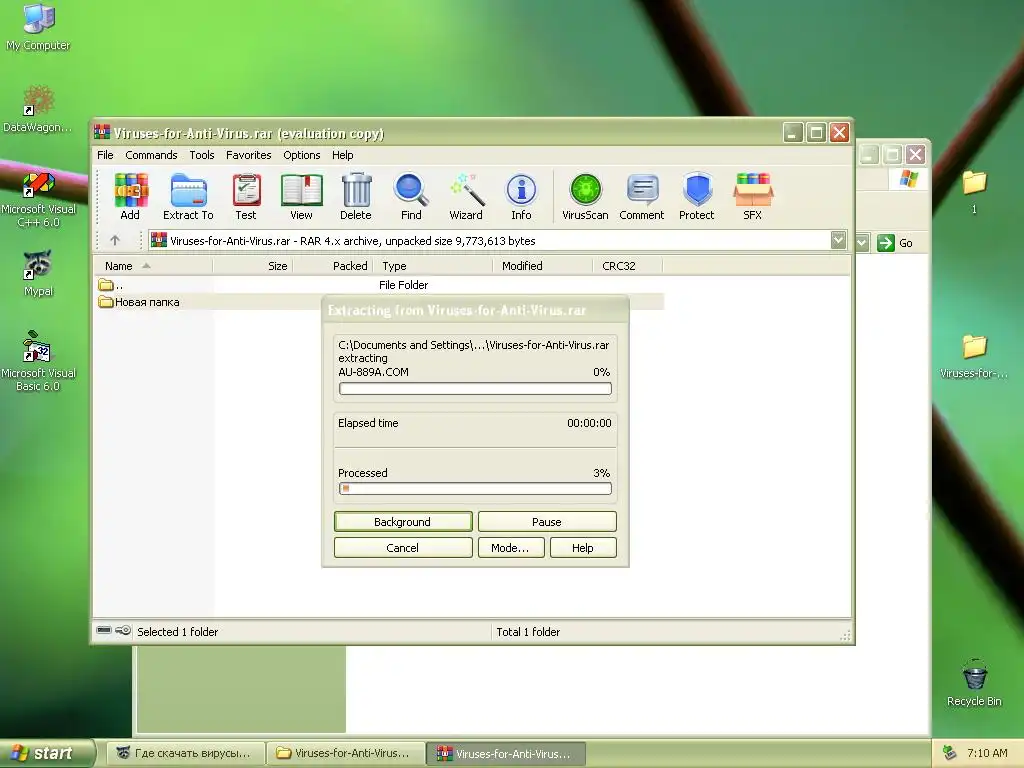Sort files by Name column
Image resolution: width=1024 pixels, height=768 pixels.
point(152,266)
